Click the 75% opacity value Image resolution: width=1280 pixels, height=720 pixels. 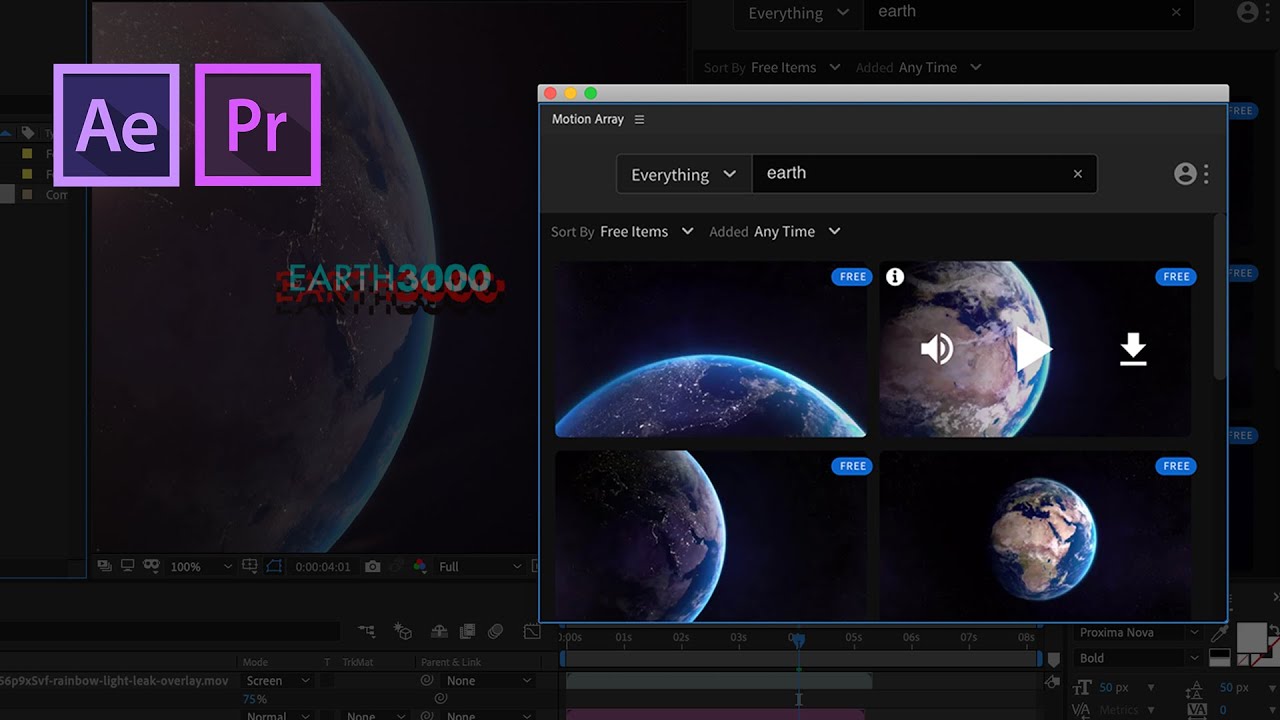pos(255,699)
